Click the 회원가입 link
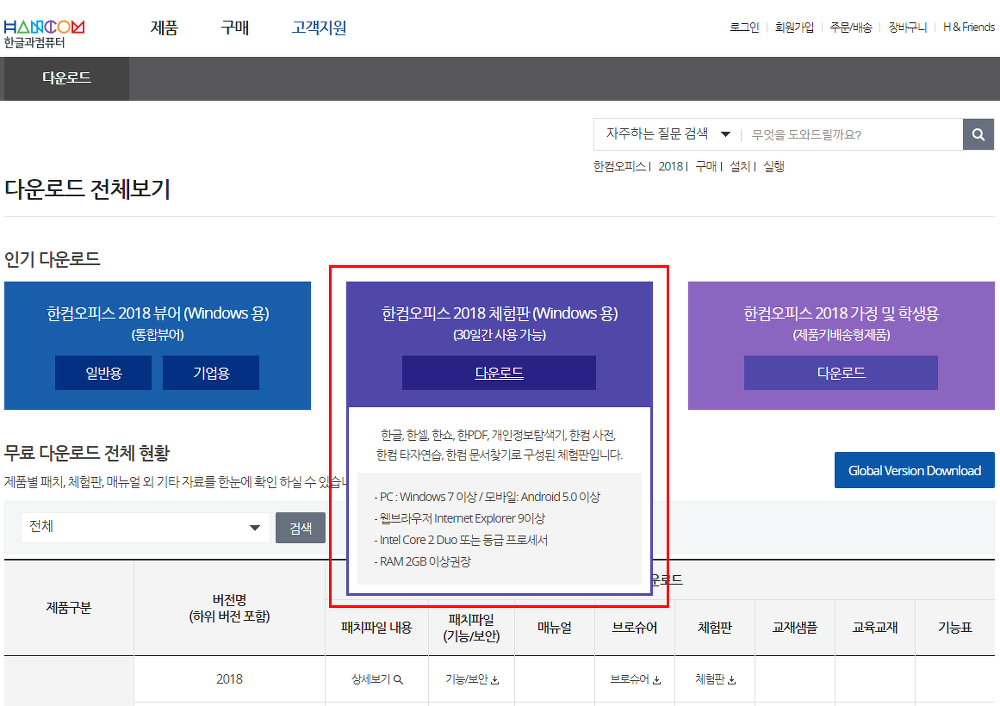 click(x=794, y=27)
